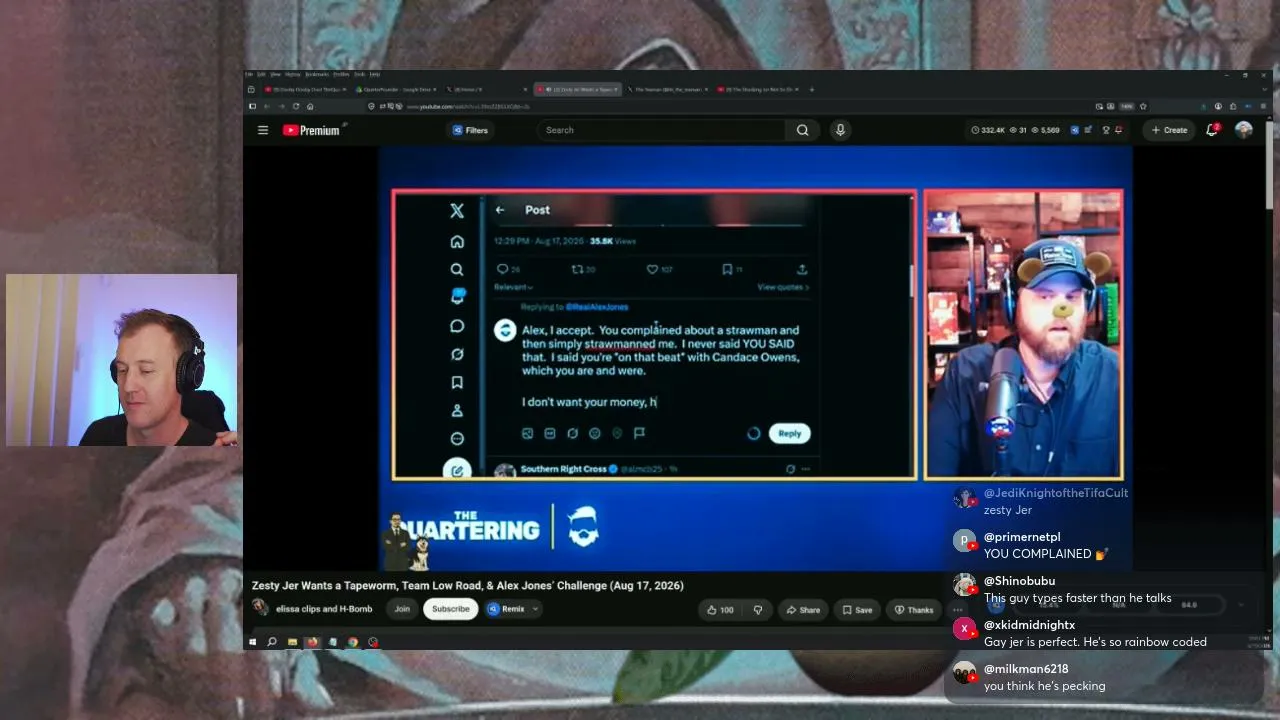Insert an emoji into the reply
The image size is (1280, 720).
595,433
